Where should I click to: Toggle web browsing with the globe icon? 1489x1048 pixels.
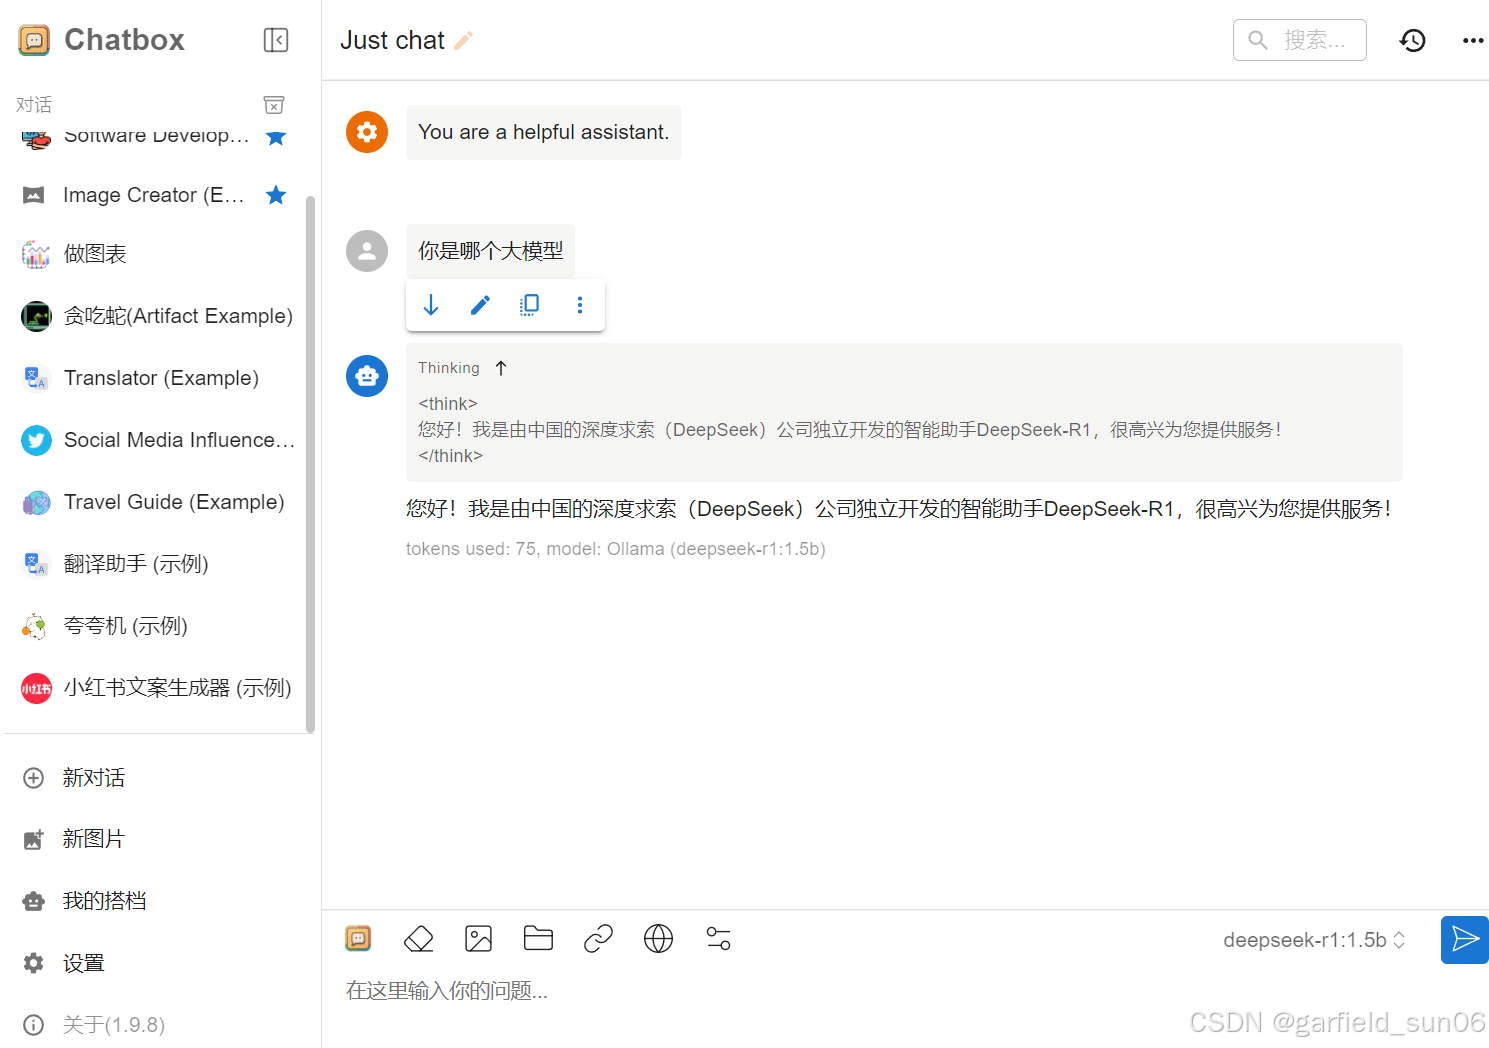658,938
